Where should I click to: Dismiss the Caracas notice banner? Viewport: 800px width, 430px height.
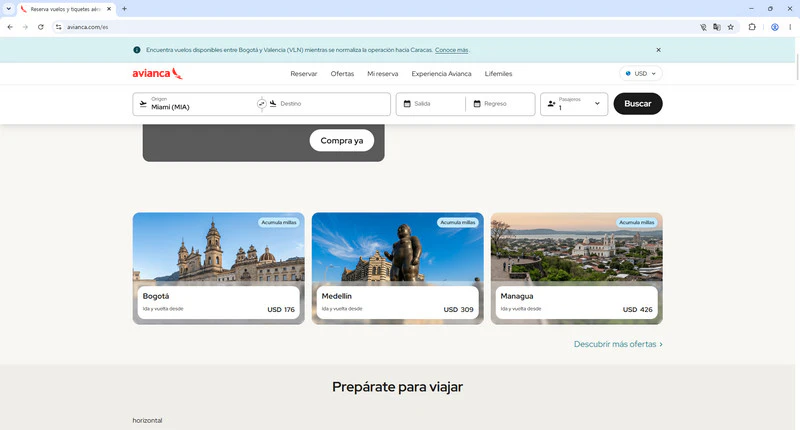(x=658, y=50)
